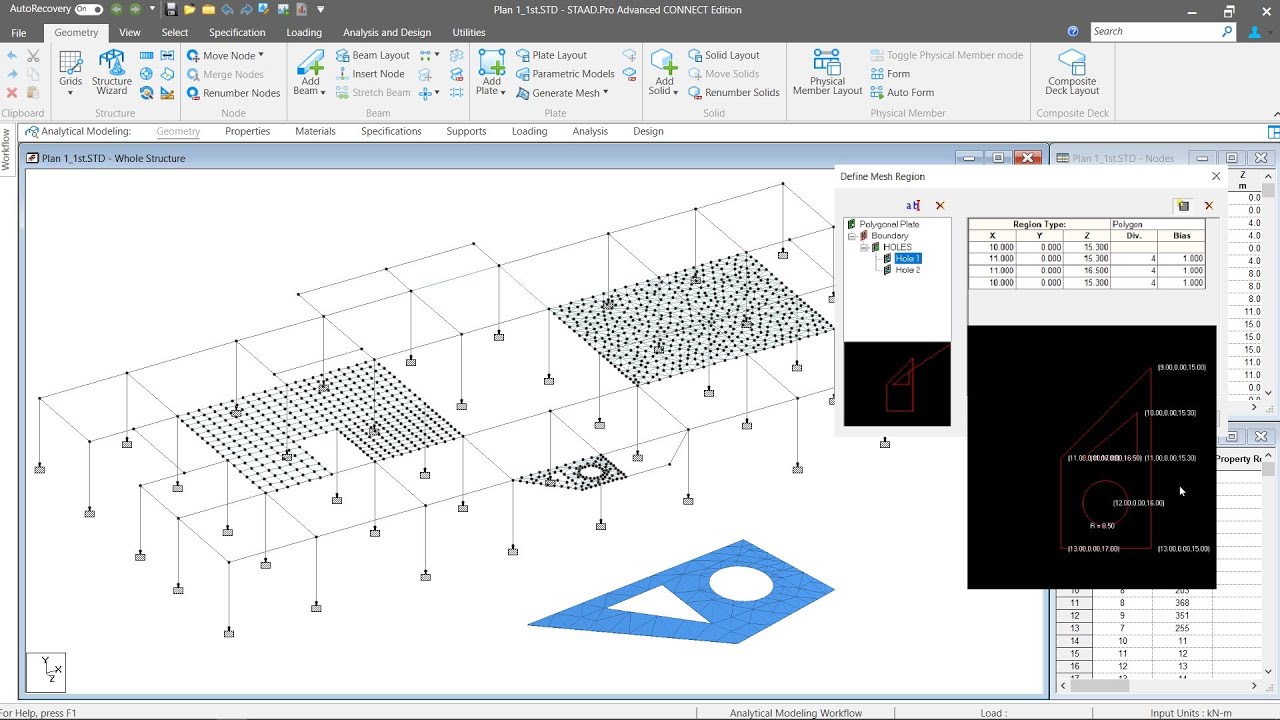Click the Form physical member command
The height and width of the screenshot is (720, 1280).
tap(890, 74)
